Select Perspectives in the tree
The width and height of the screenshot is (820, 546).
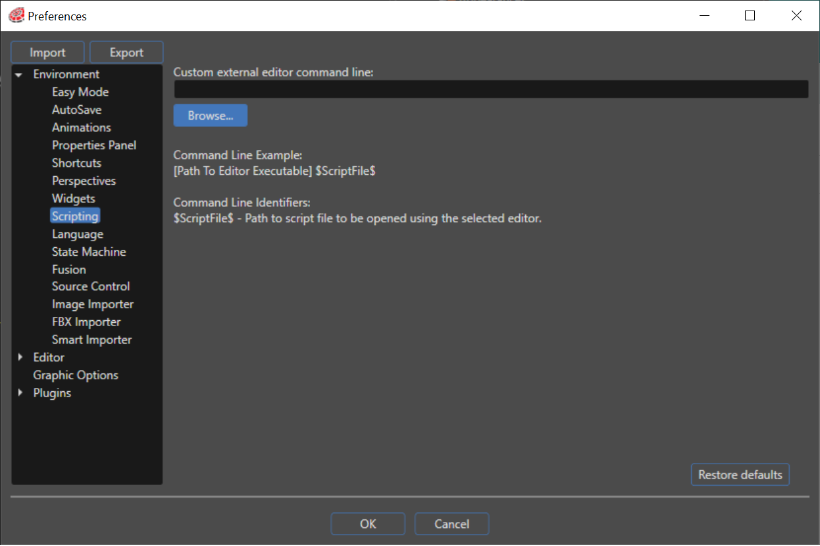[x=84, y=181]
